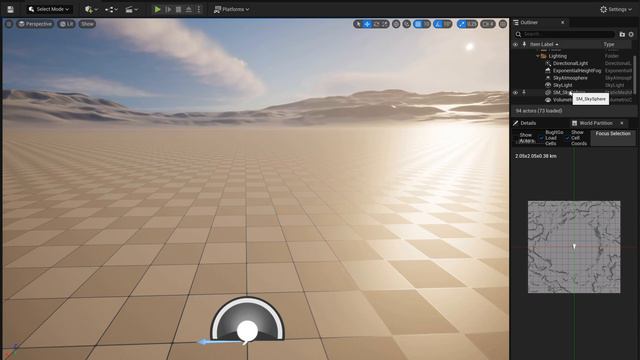Open the Platforms dropdown menu
The image size is (640, 360).
click(x=231, y=9)
